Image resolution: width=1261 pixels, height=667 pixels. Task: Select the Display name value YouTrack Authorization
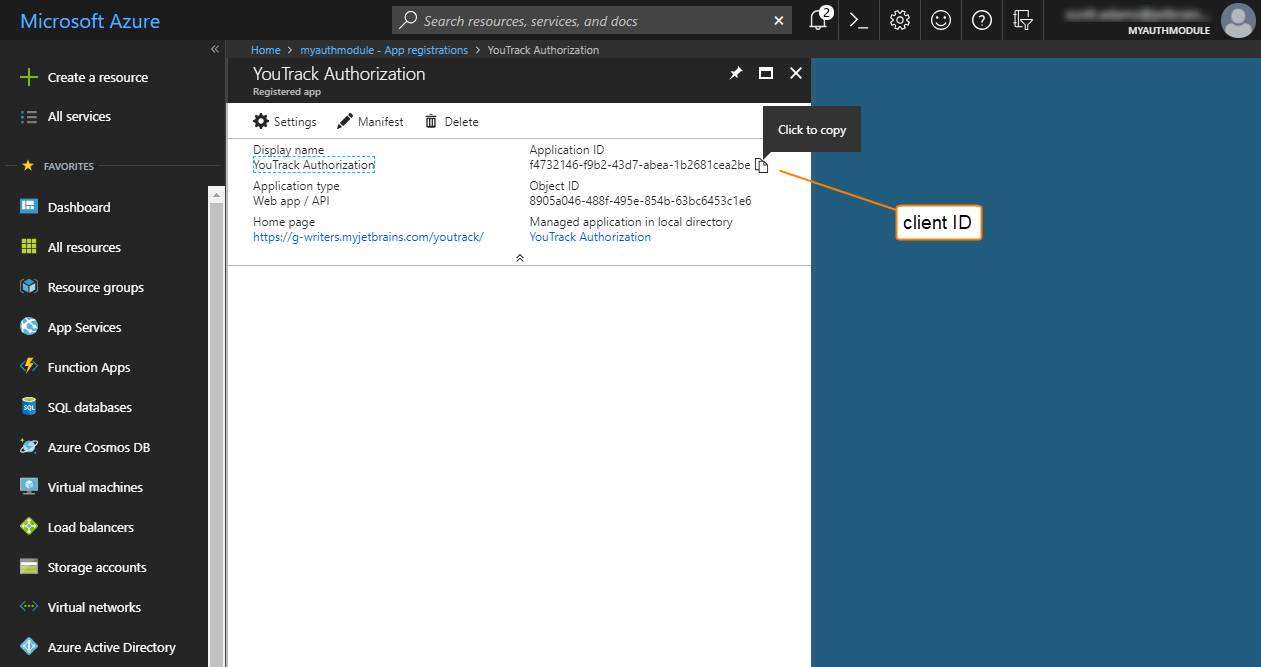click(x=314, y=165)
